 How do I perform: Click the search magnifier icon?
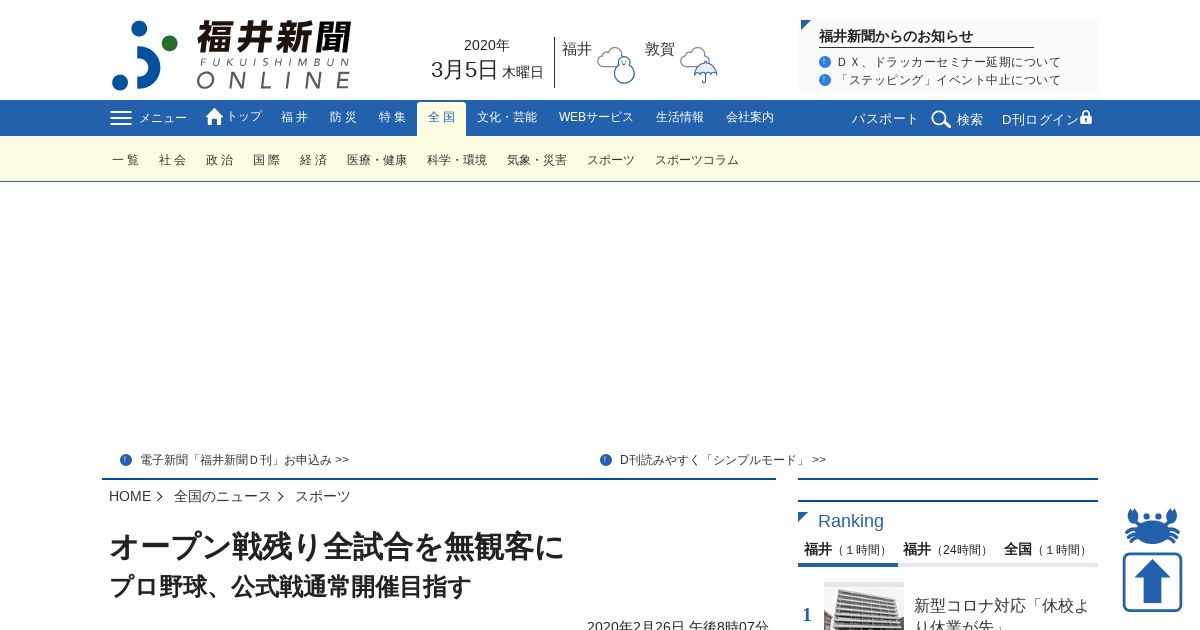[x=941, y=119]
